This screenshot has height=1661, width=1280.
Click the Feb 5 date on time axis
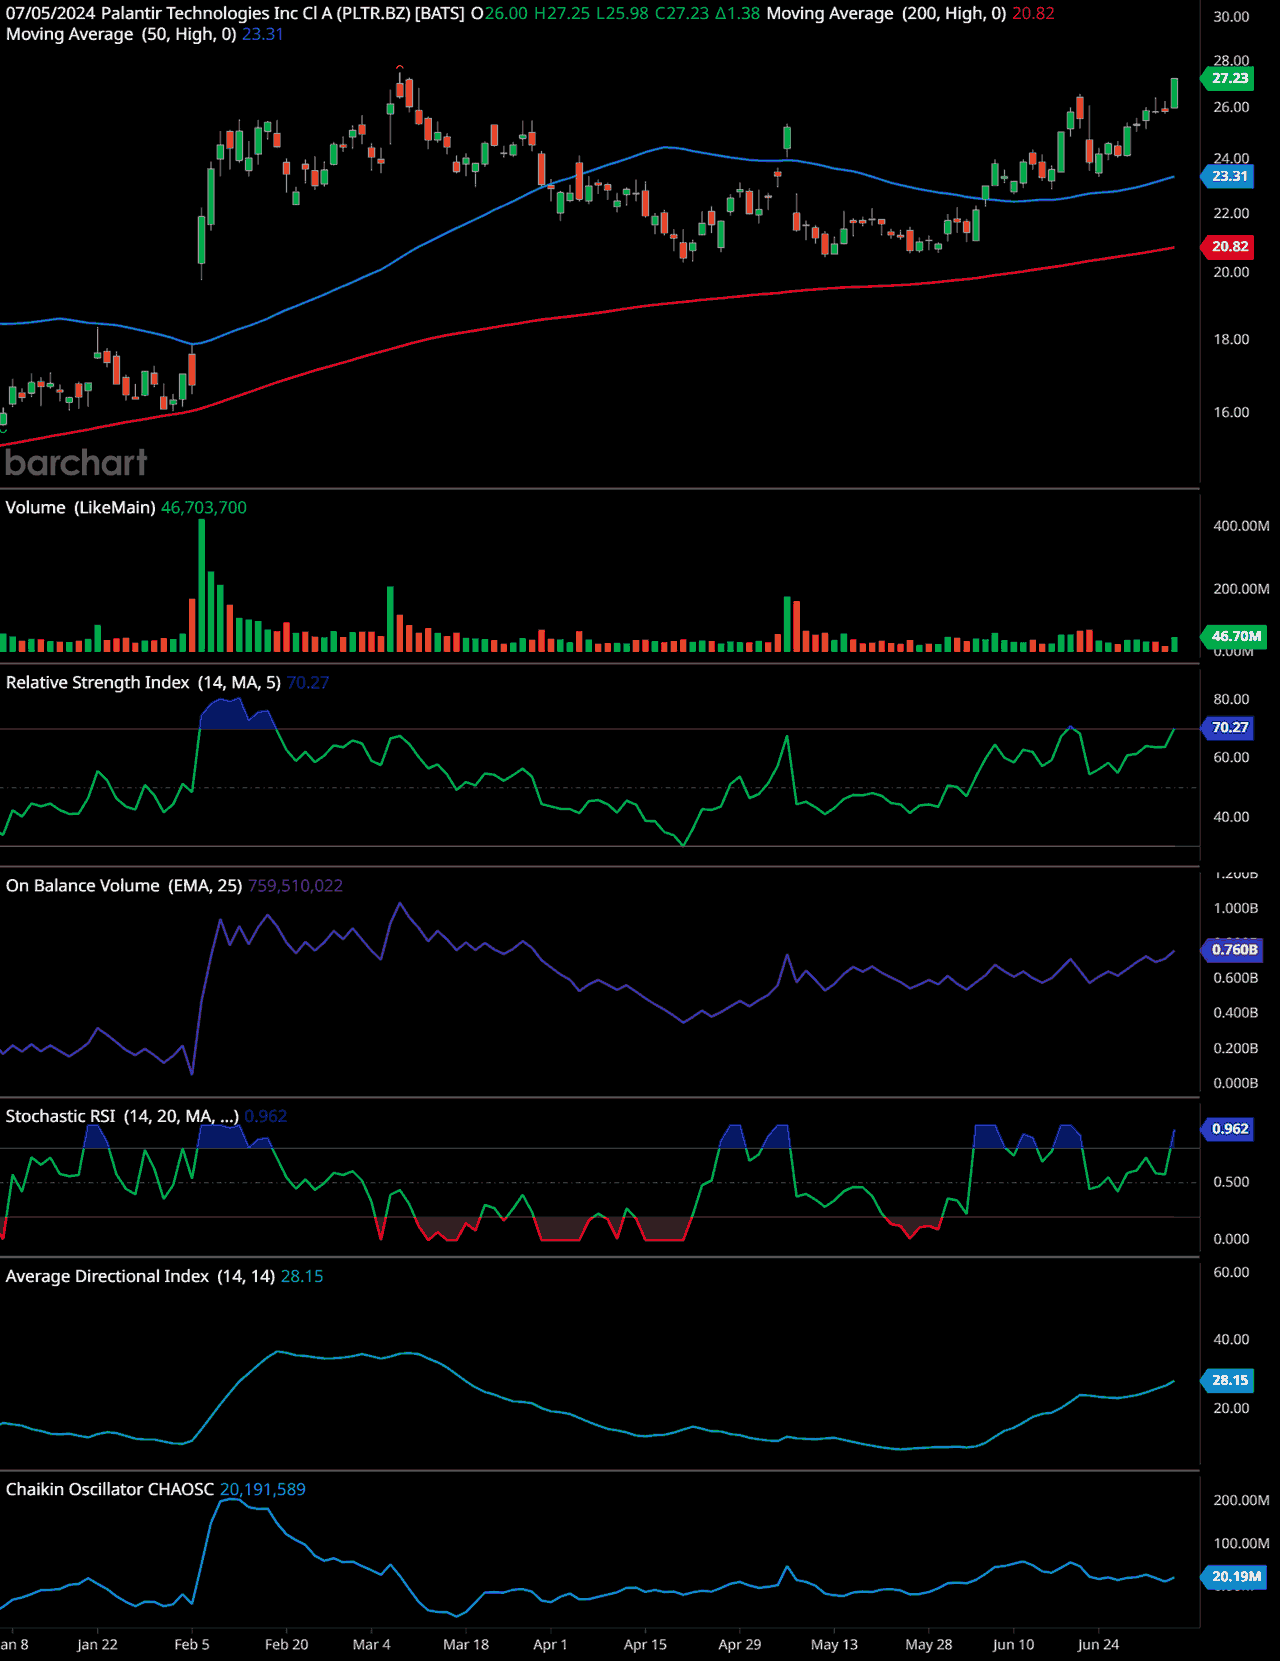click(x=192, y=1644)
